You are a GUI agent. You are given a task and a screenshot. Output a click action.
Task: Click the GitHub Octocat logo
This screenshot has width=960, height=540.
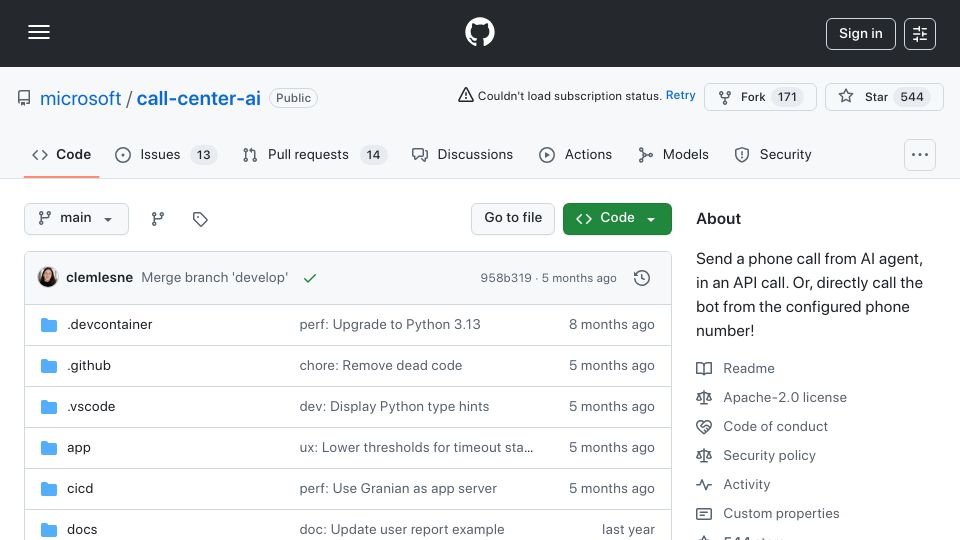point(479,32)
